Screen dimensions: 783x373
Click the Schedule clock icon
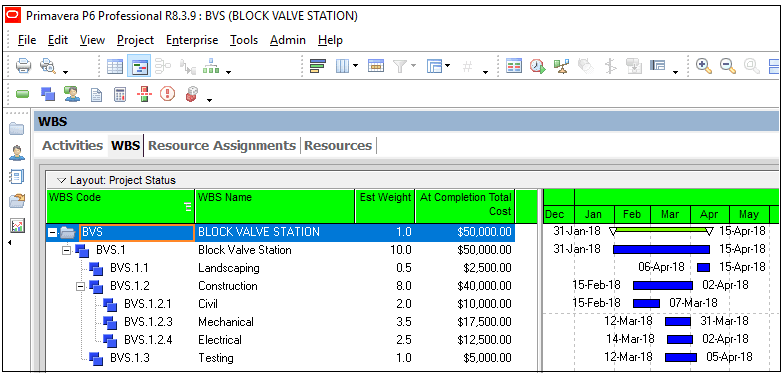pyautogui.click(x=538, y=66)
